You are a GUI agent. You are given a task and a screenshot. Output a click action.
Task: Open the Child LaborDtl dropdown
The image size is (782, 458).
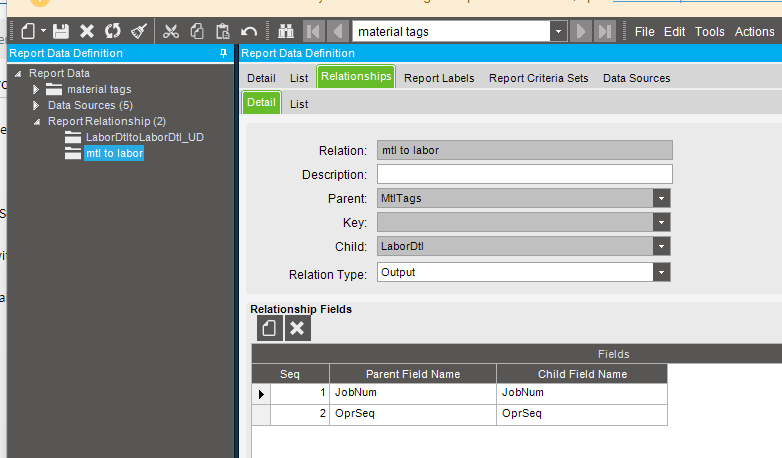pos(661,246)
